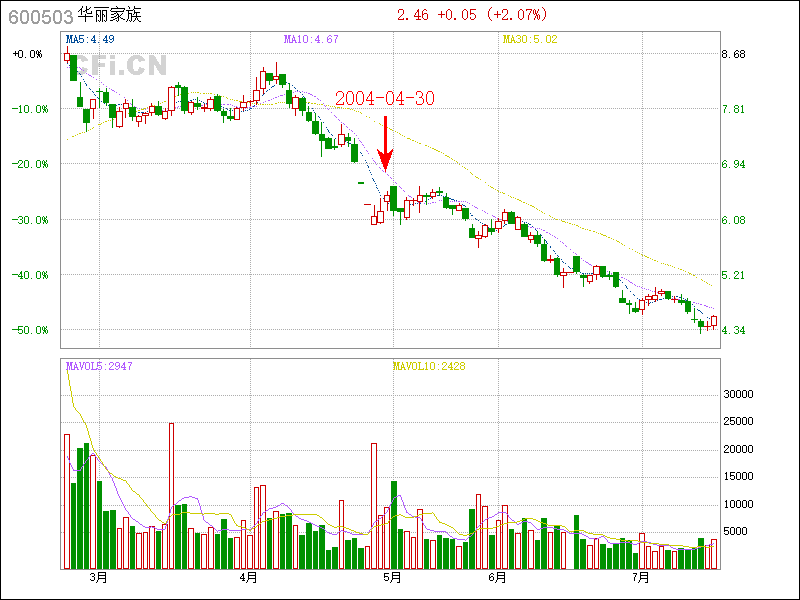Select the 3月 month label
Image resolution: width=800 pixels, height=600 pixels.
click(x=98, y=577)
